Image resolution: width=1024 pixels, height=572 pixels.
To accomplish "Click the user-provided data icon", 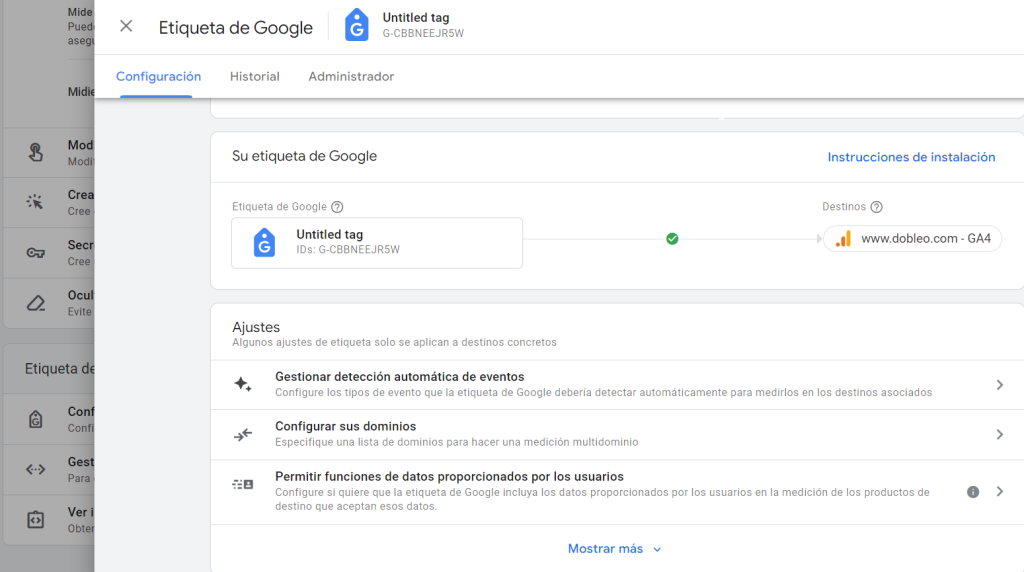I will click(243, 485).
